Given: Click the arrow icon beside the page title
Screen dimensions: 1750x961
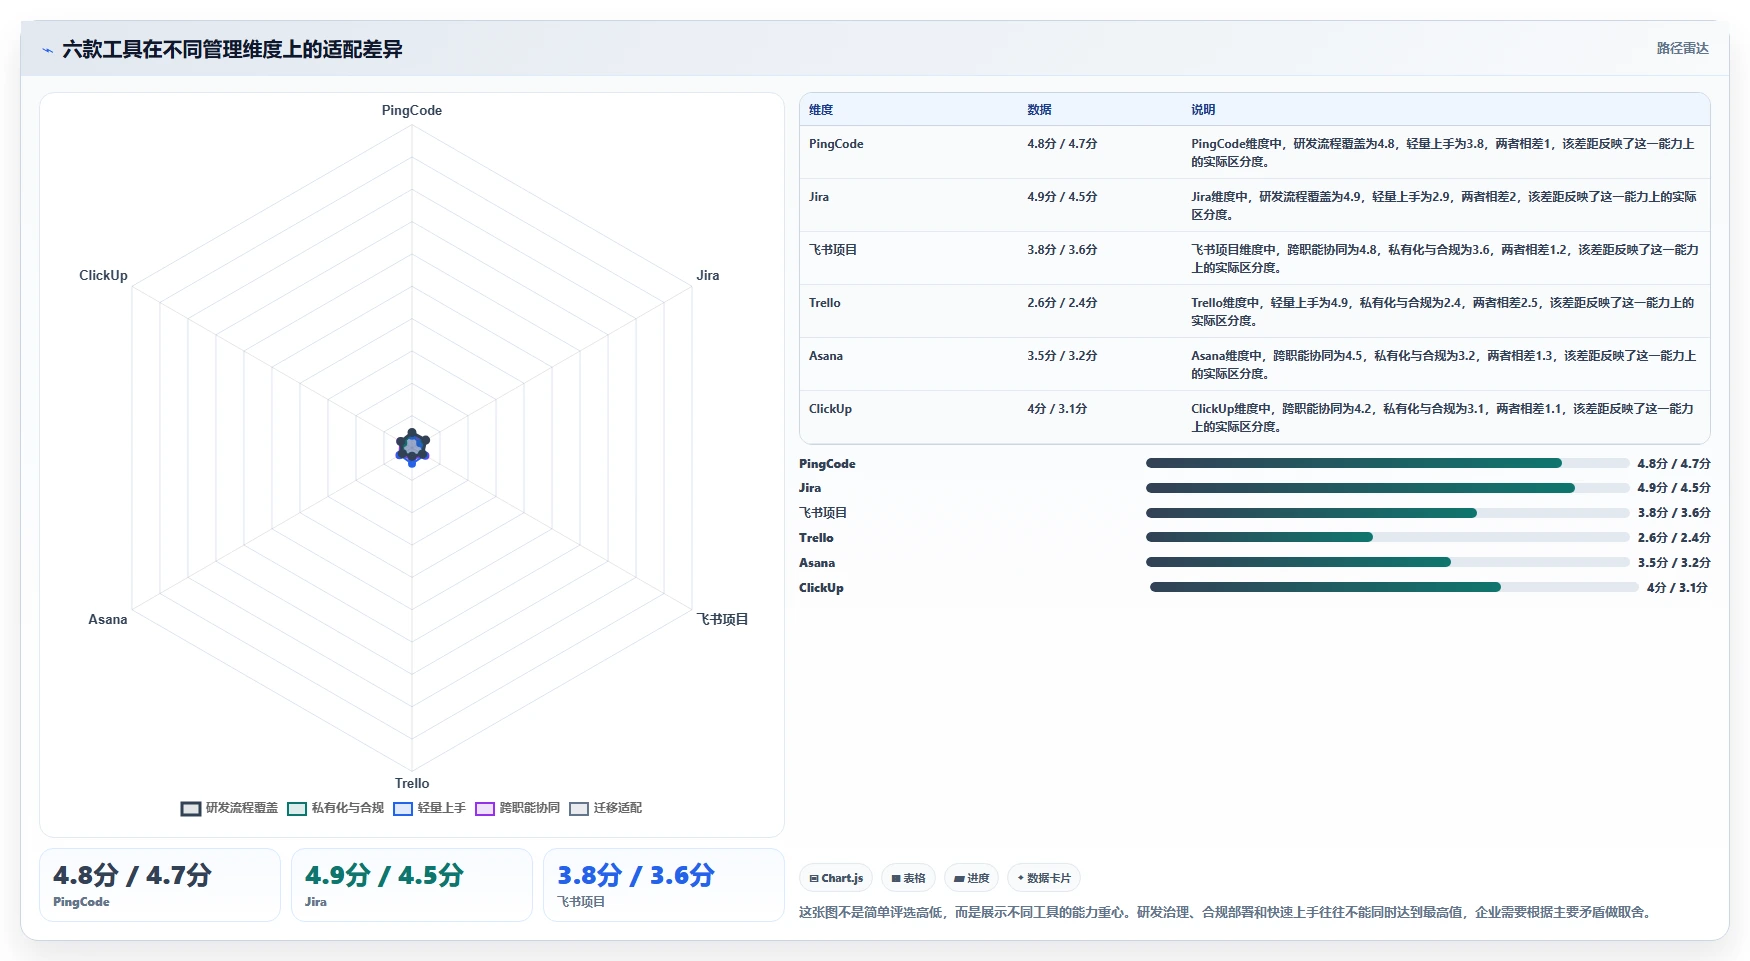Looking at the screenshot, I should 47,50.
